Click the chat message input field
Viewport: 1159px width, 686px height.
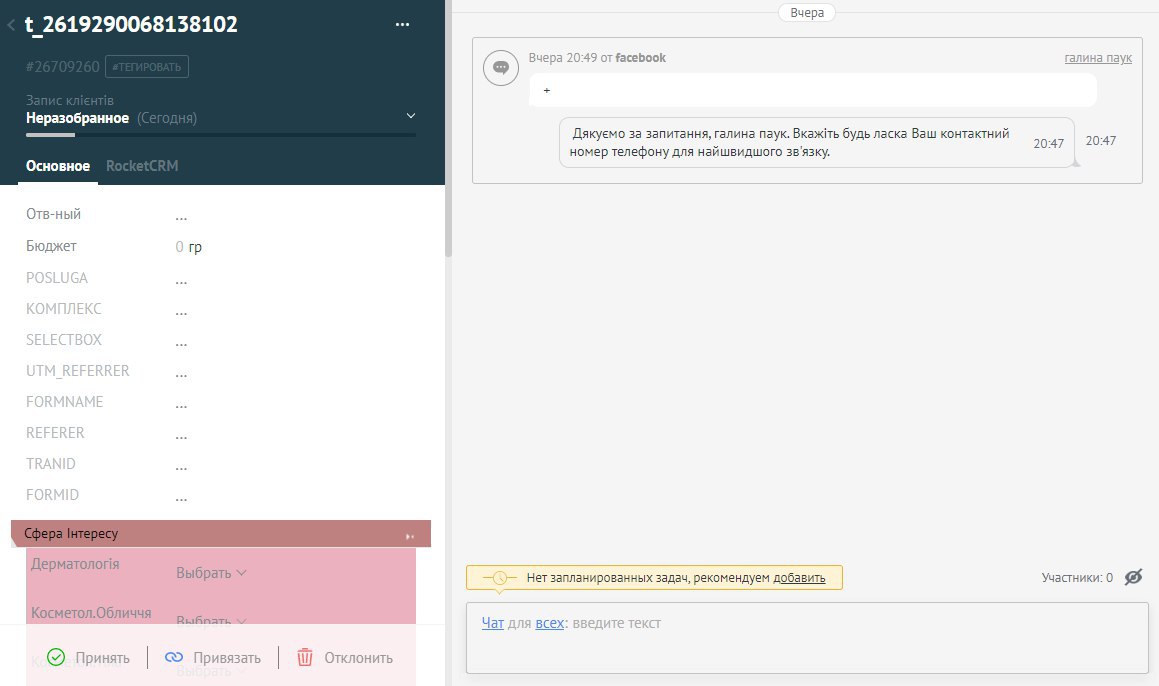[x=807, y=638]
